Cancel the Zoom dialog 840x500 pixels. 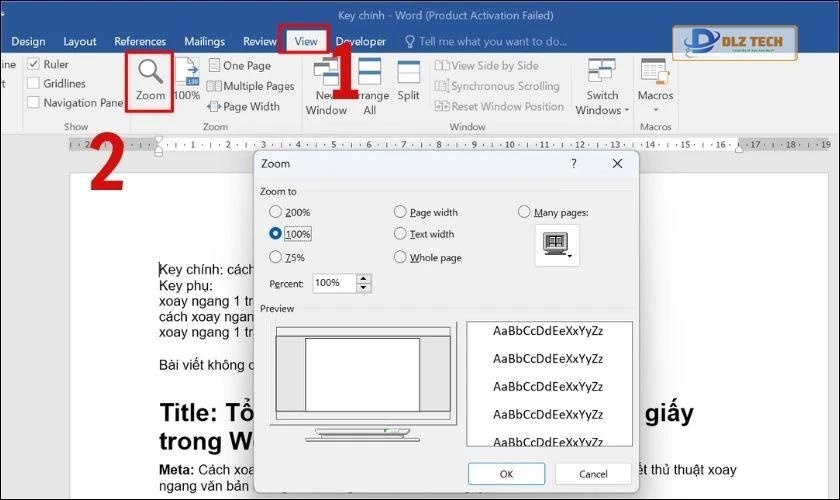593,474
